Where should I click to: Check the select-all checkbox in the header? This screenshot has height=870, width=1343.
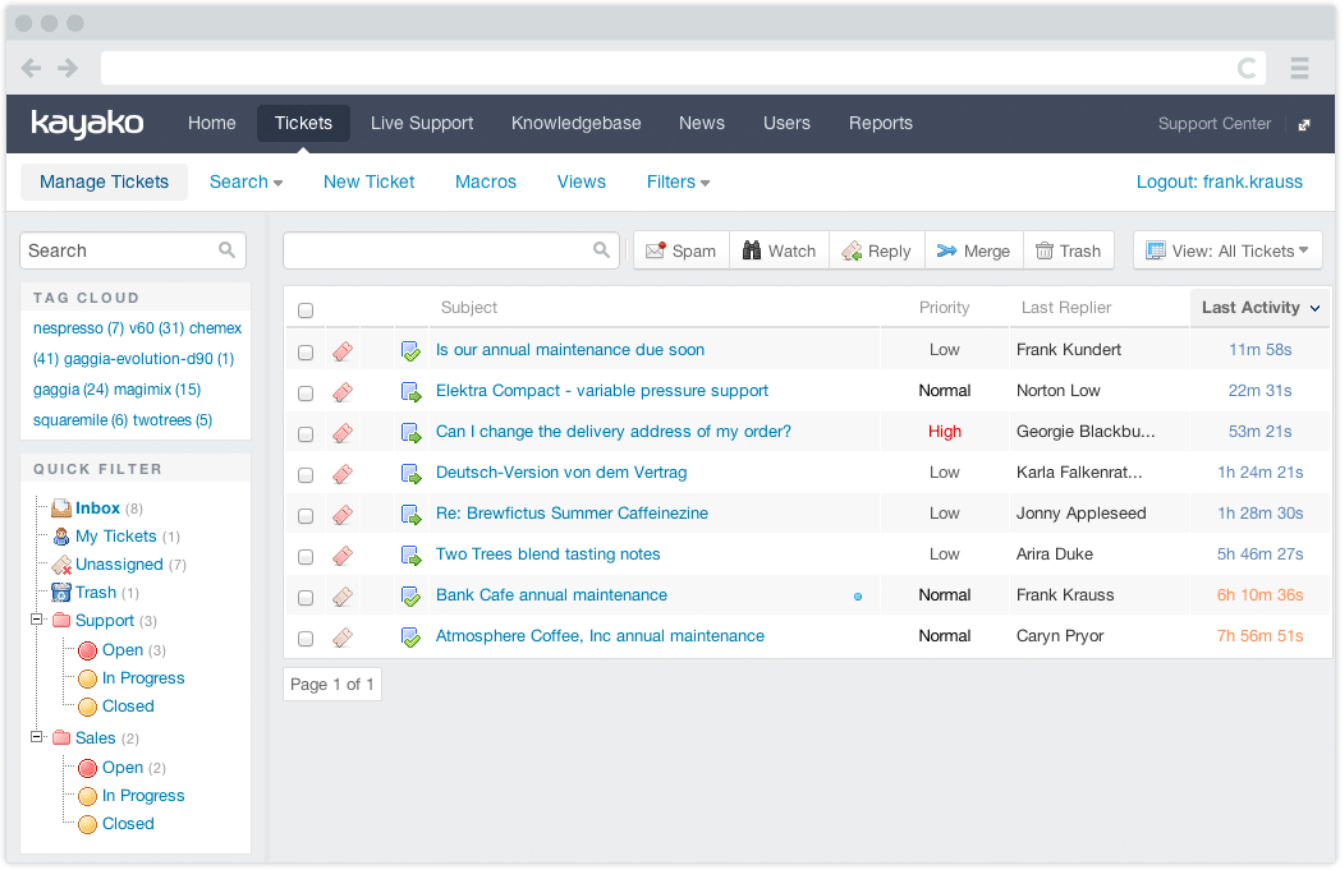(x=305, y=310)
